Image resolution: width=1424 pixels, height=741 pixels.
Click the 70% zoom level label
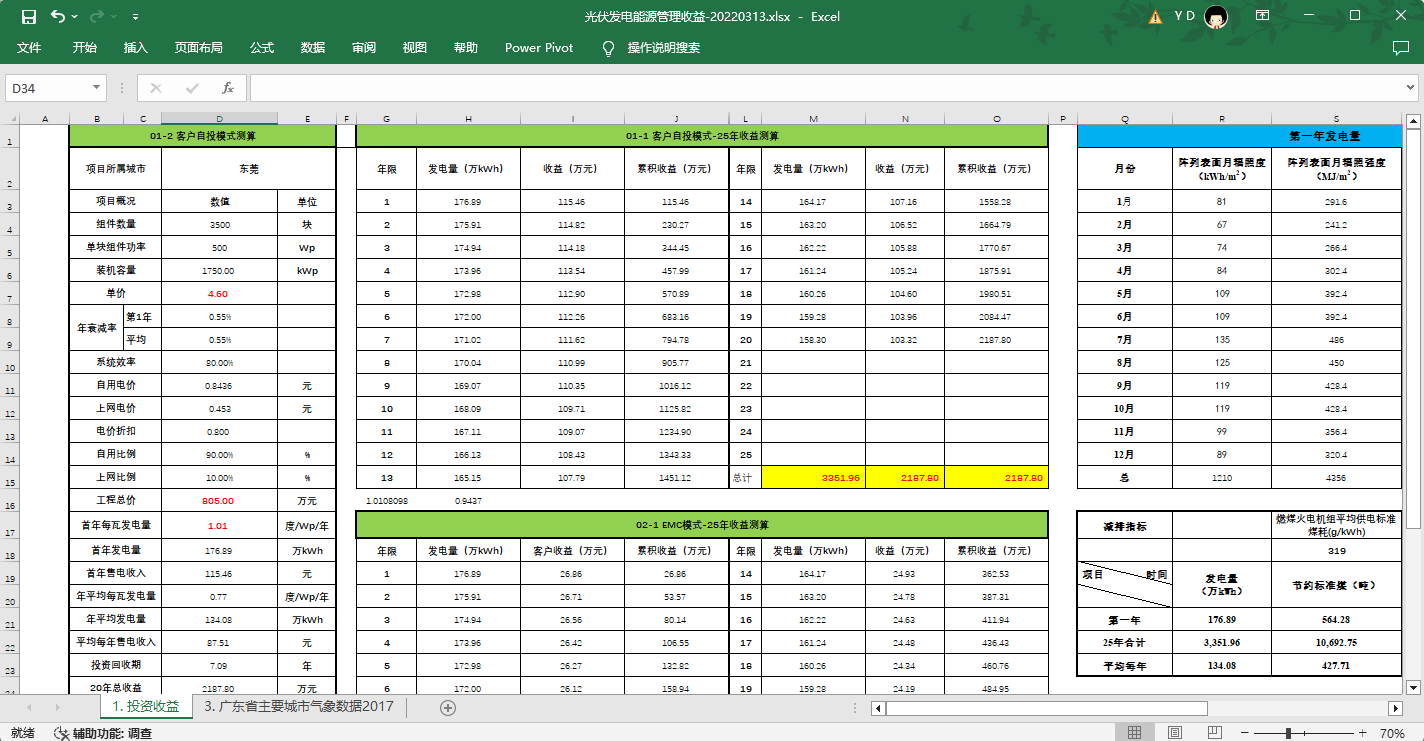pyautogui.click(x=1392, y=733)
